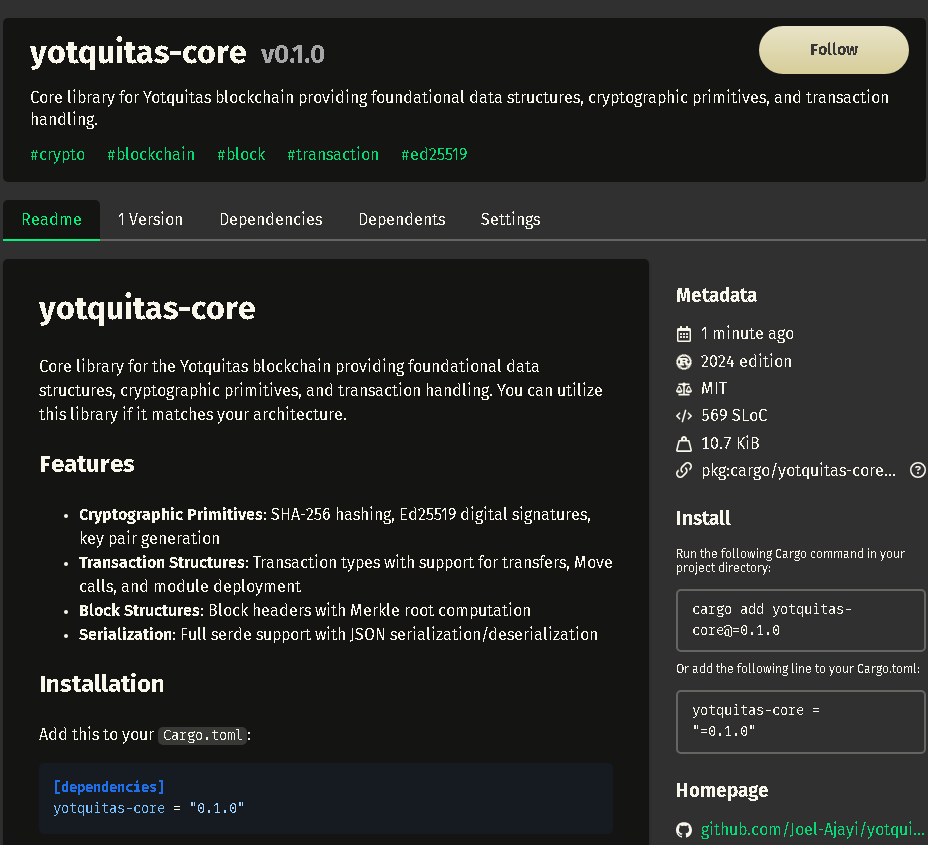928x845 pixels.
Task: Click the Rust edition icon beside 2024 edition
Action: click(x=684, y=362)
